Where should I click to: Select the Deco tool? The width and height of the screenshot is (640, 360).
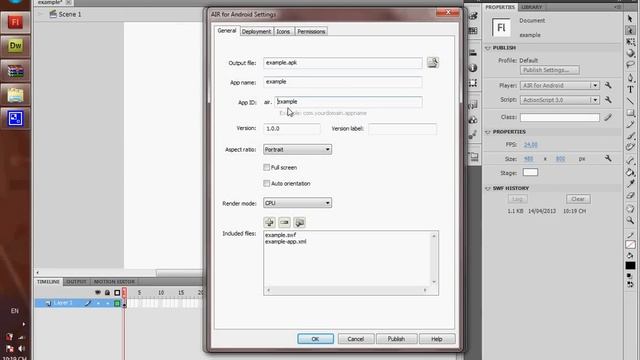click(630, 147)
